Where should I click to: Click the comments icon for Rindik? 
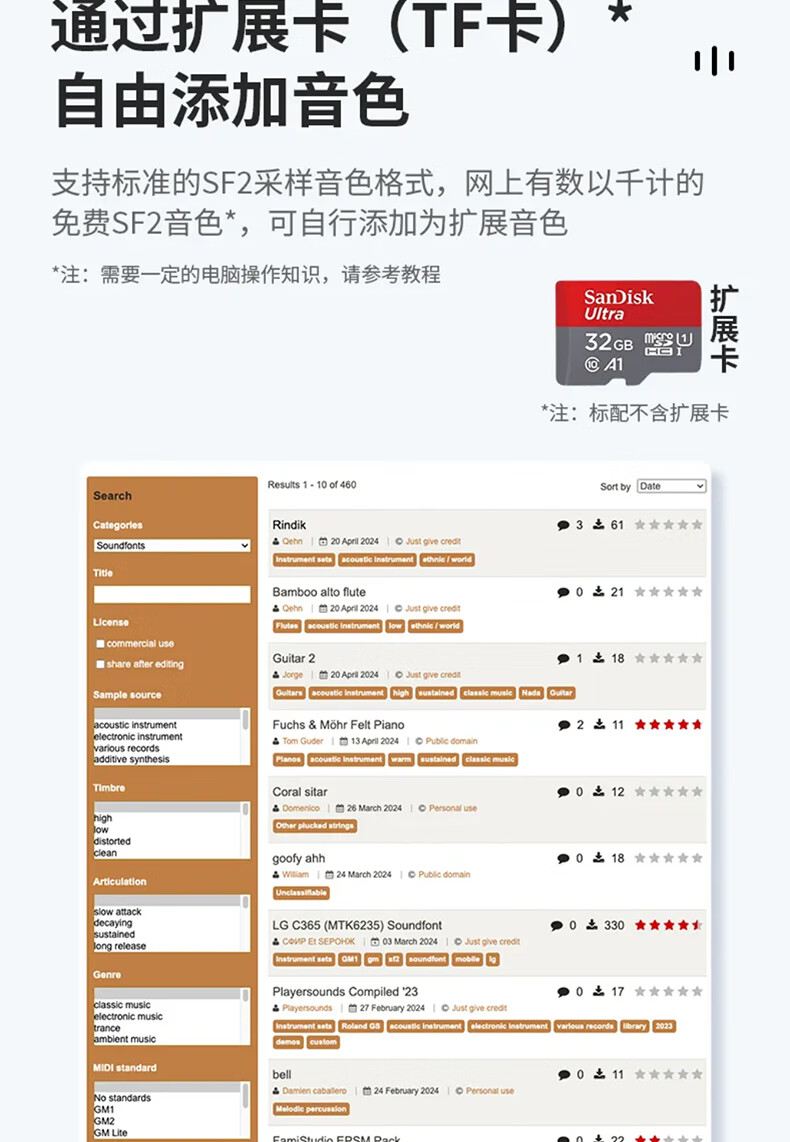pos(563,525)
